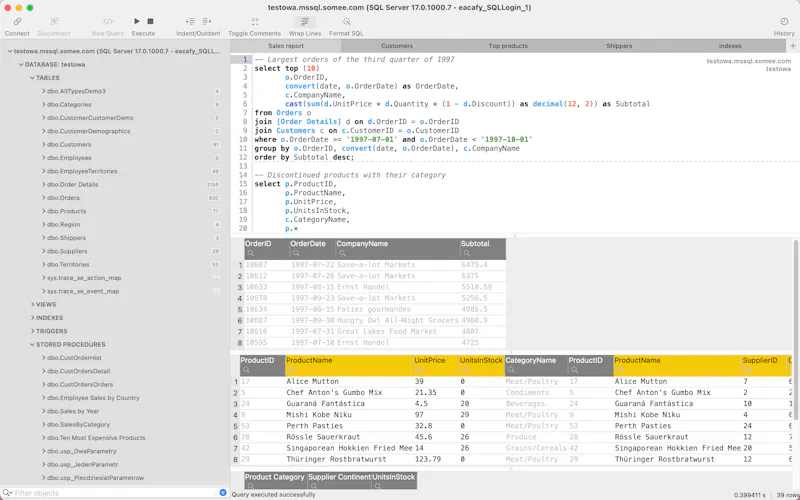Collapse the testowa.mssql.somee.com server node
The height and width of the screenshot is (500, 800).
click(x=10, y=52)
